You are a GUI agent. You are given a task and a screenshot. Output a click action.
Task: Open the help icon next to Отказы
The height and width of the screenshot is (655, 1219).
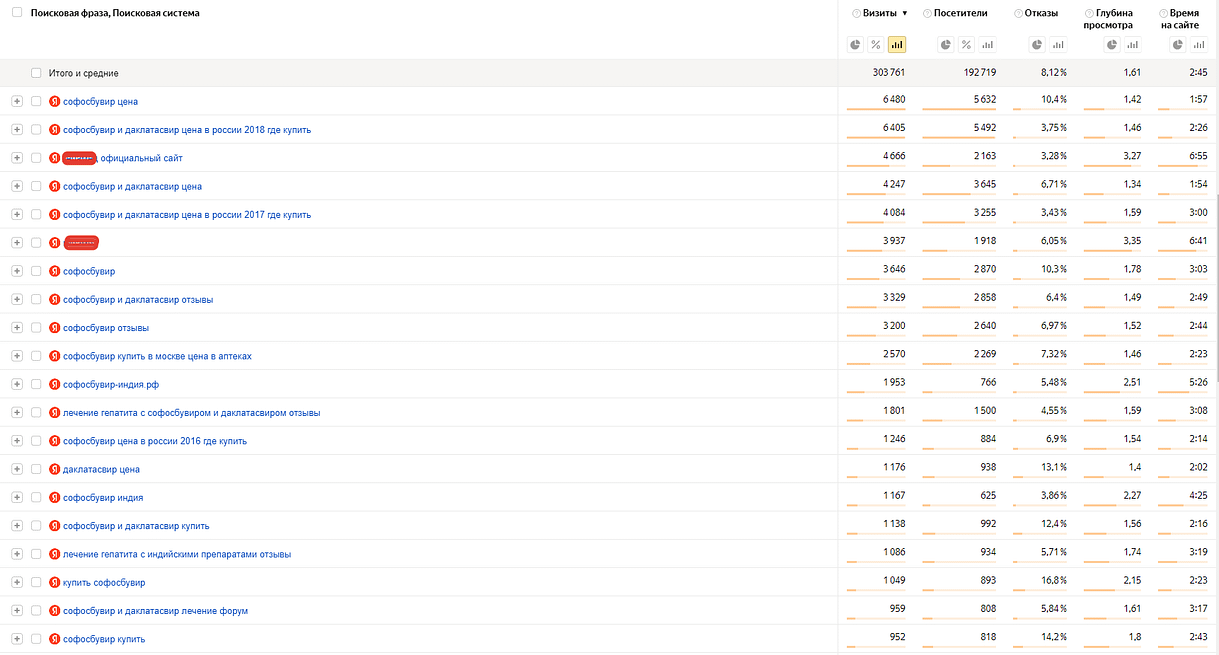(x=1018, y=13)
